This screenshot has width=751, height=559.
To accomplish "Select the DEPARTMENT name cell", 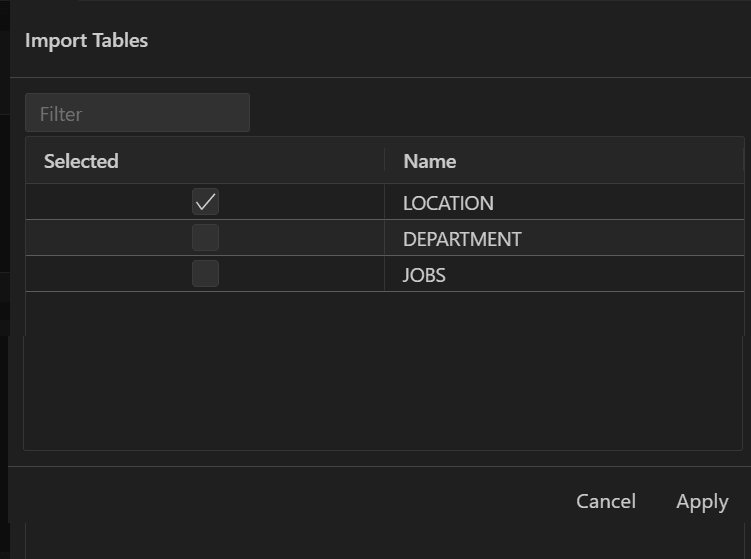I will [462, 239].
